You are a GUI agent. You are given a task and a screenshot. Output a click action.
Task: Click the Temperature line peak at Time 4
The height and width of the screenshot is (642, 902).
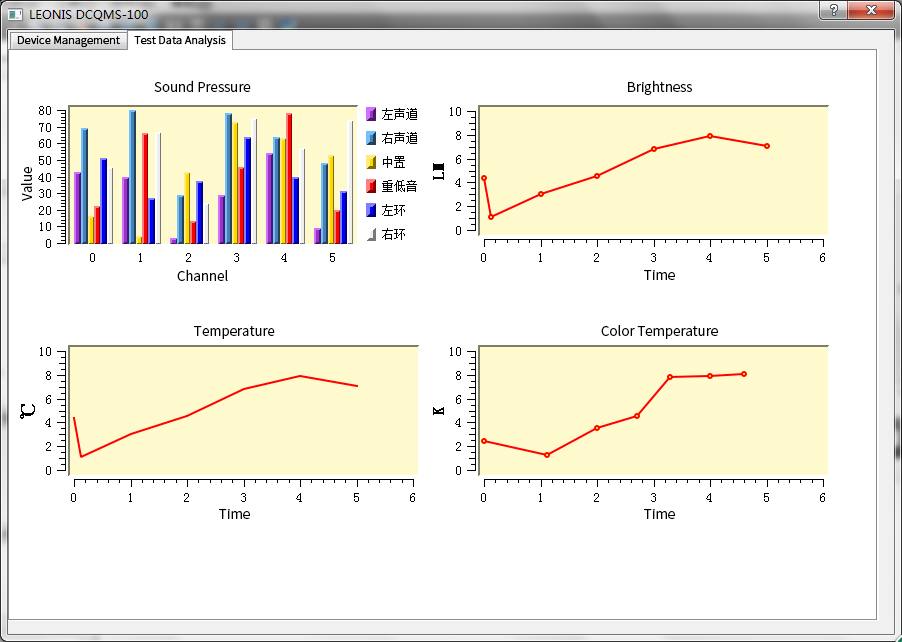(x=300, y=376)
